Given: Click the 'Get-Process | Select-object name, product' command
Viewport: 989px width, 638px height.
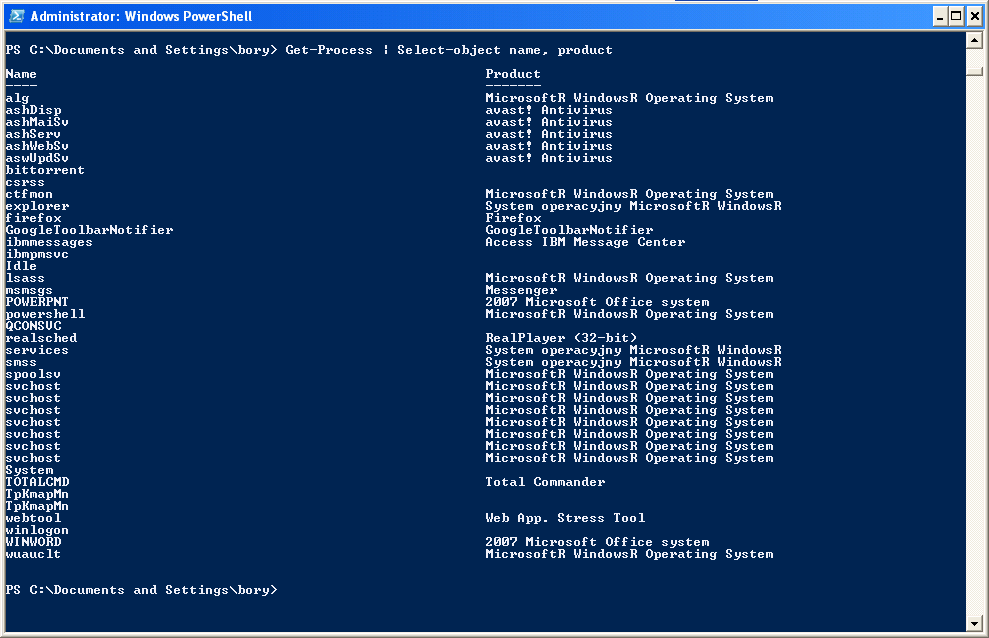Looking at the screenshot, I should point(449,50).
